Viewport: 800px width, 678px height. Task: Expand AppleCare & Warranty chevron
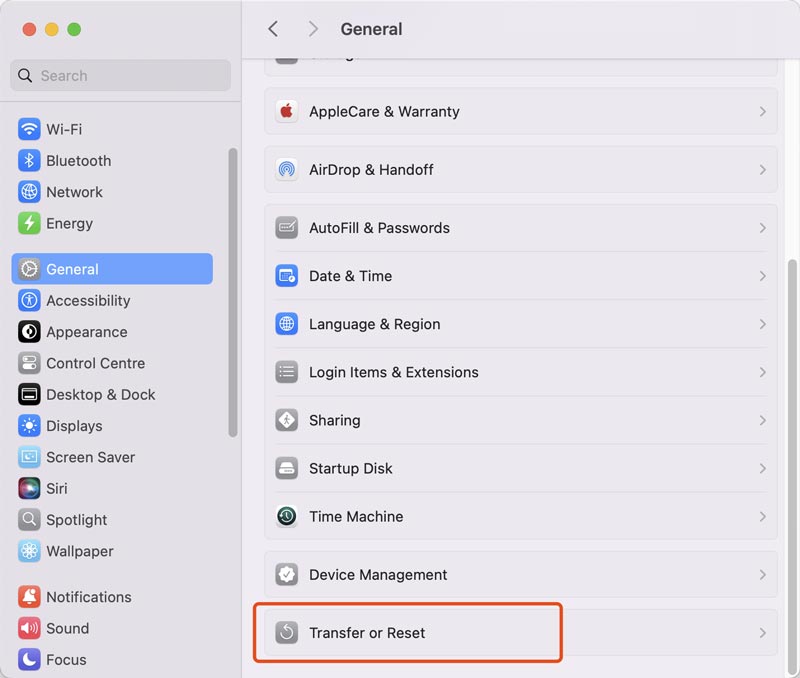[762, 111]
